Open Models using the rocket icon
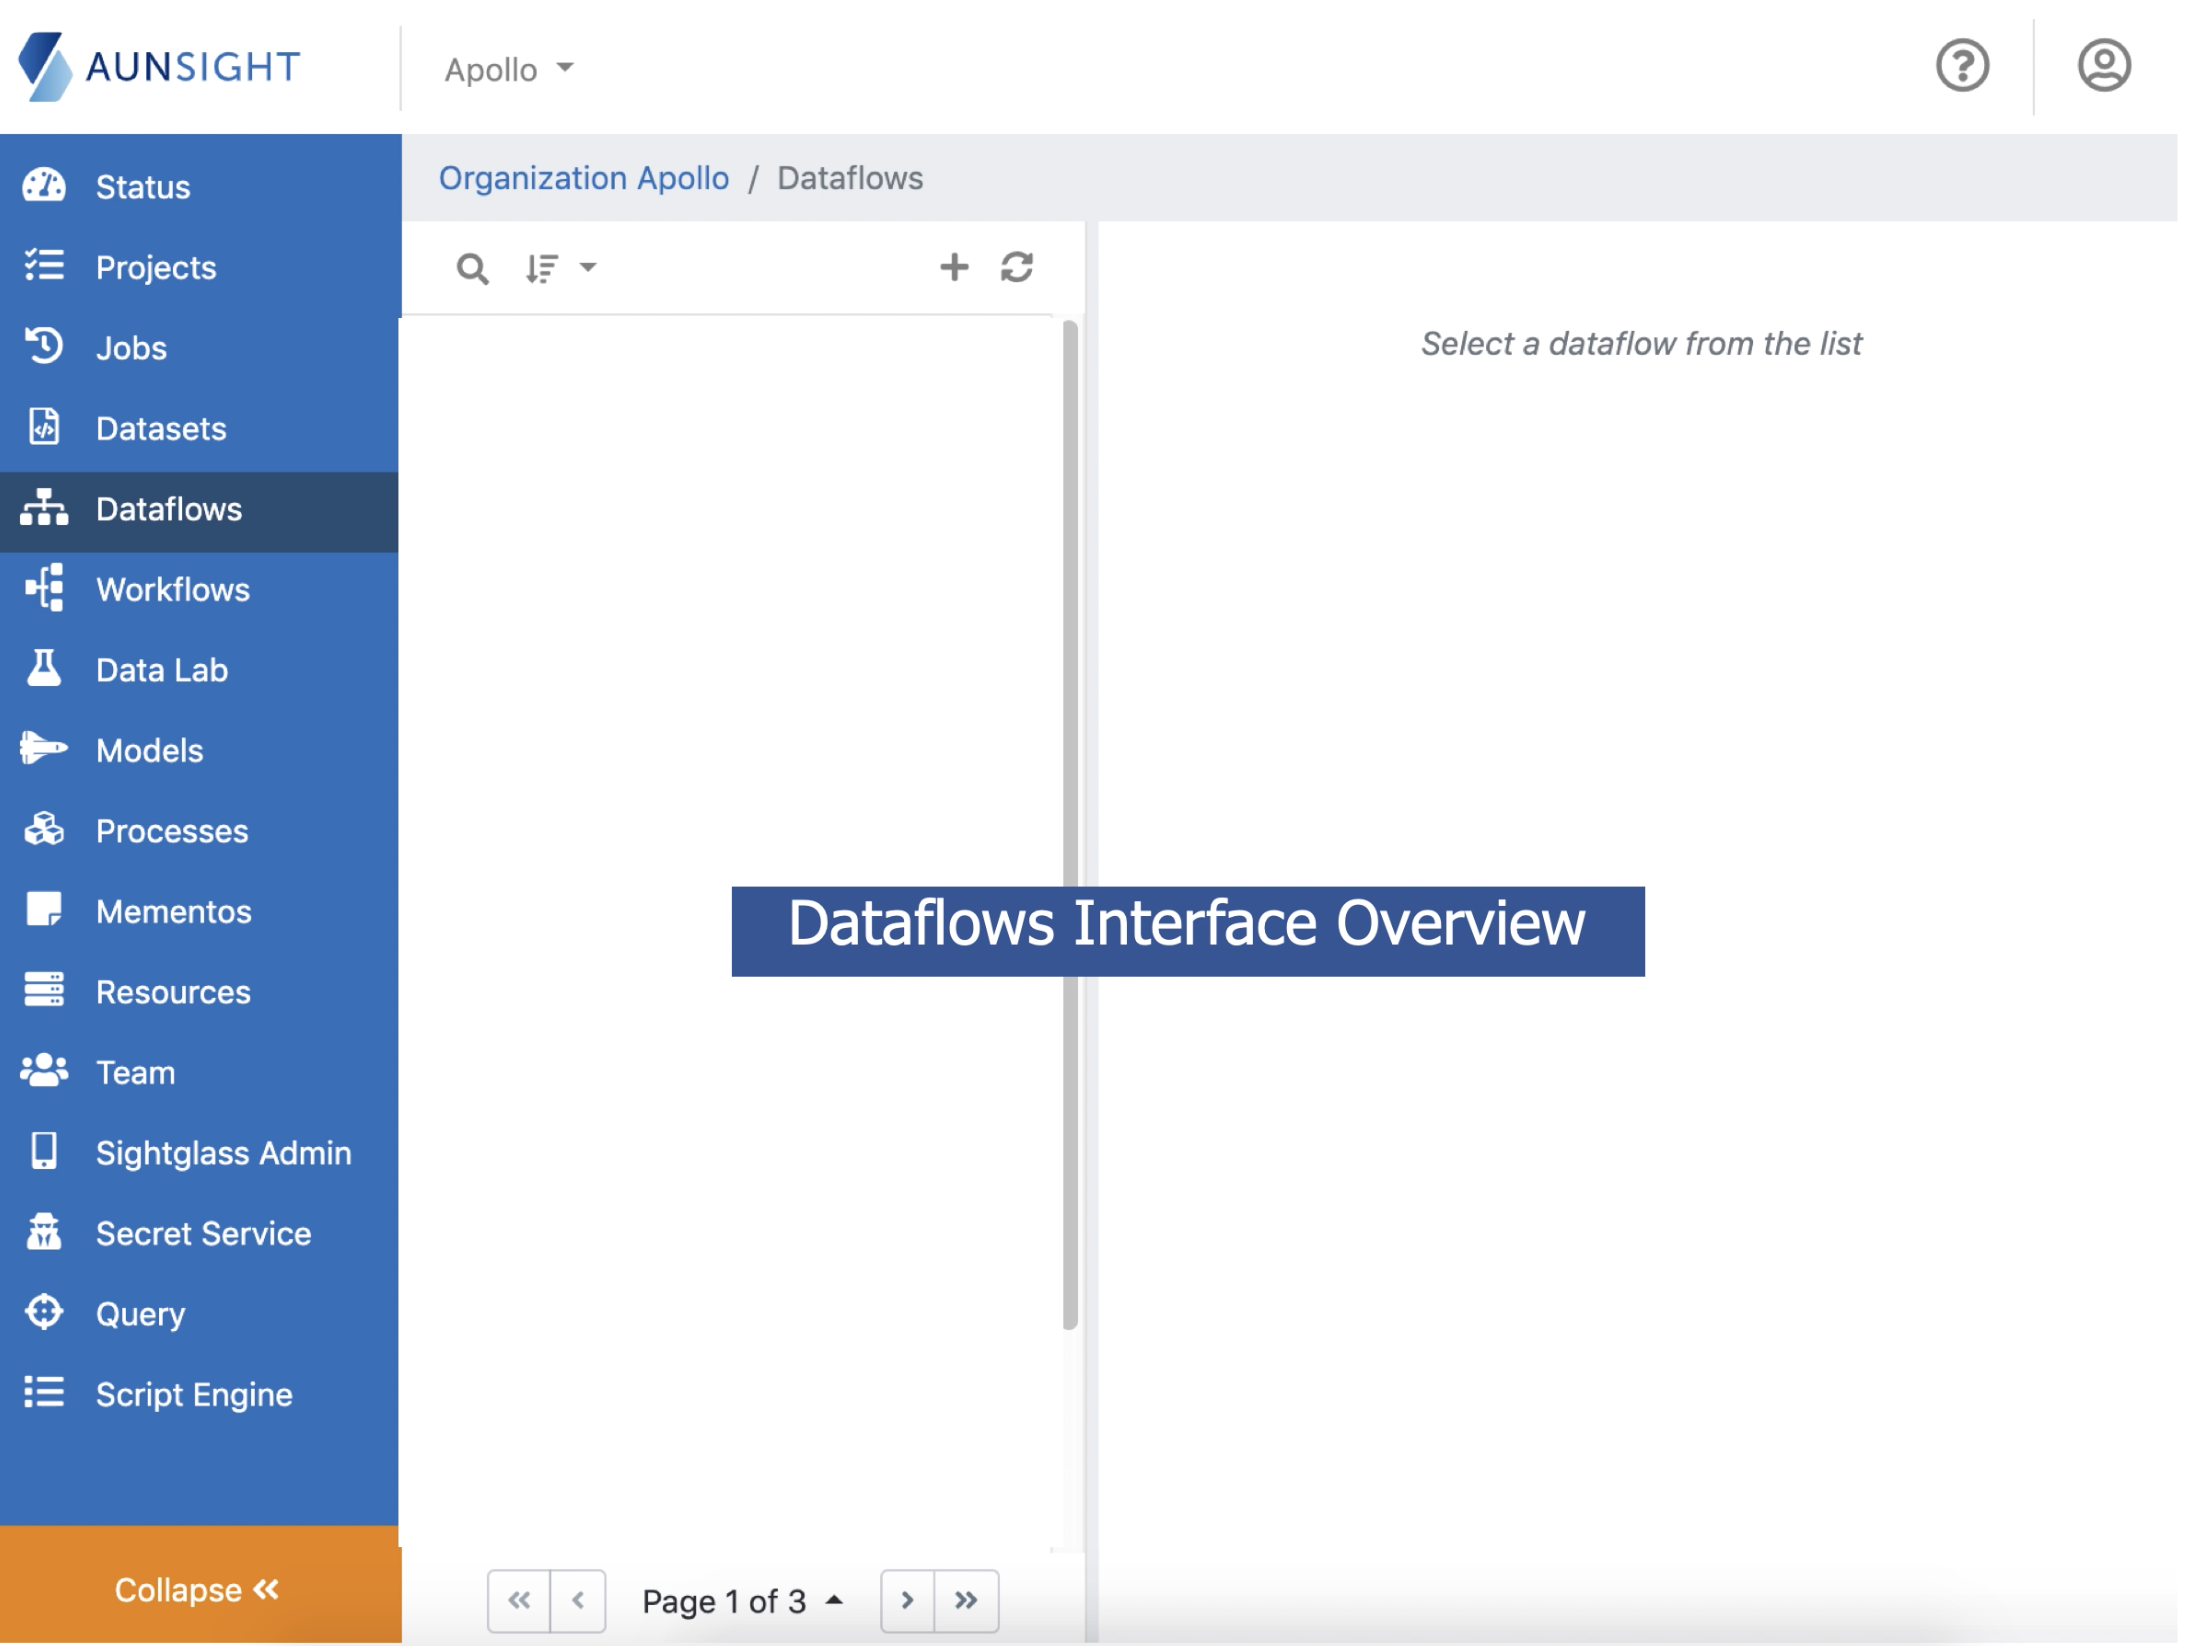Image resolution: width=2202 pixels, height=1646 pixels. 44,750
